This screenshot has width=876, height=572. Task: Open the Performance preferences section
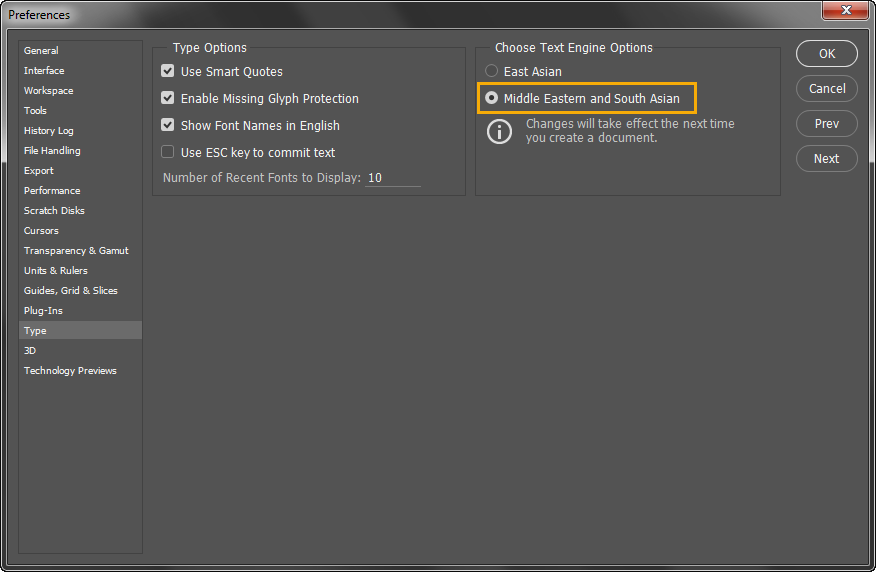[52, 191]
